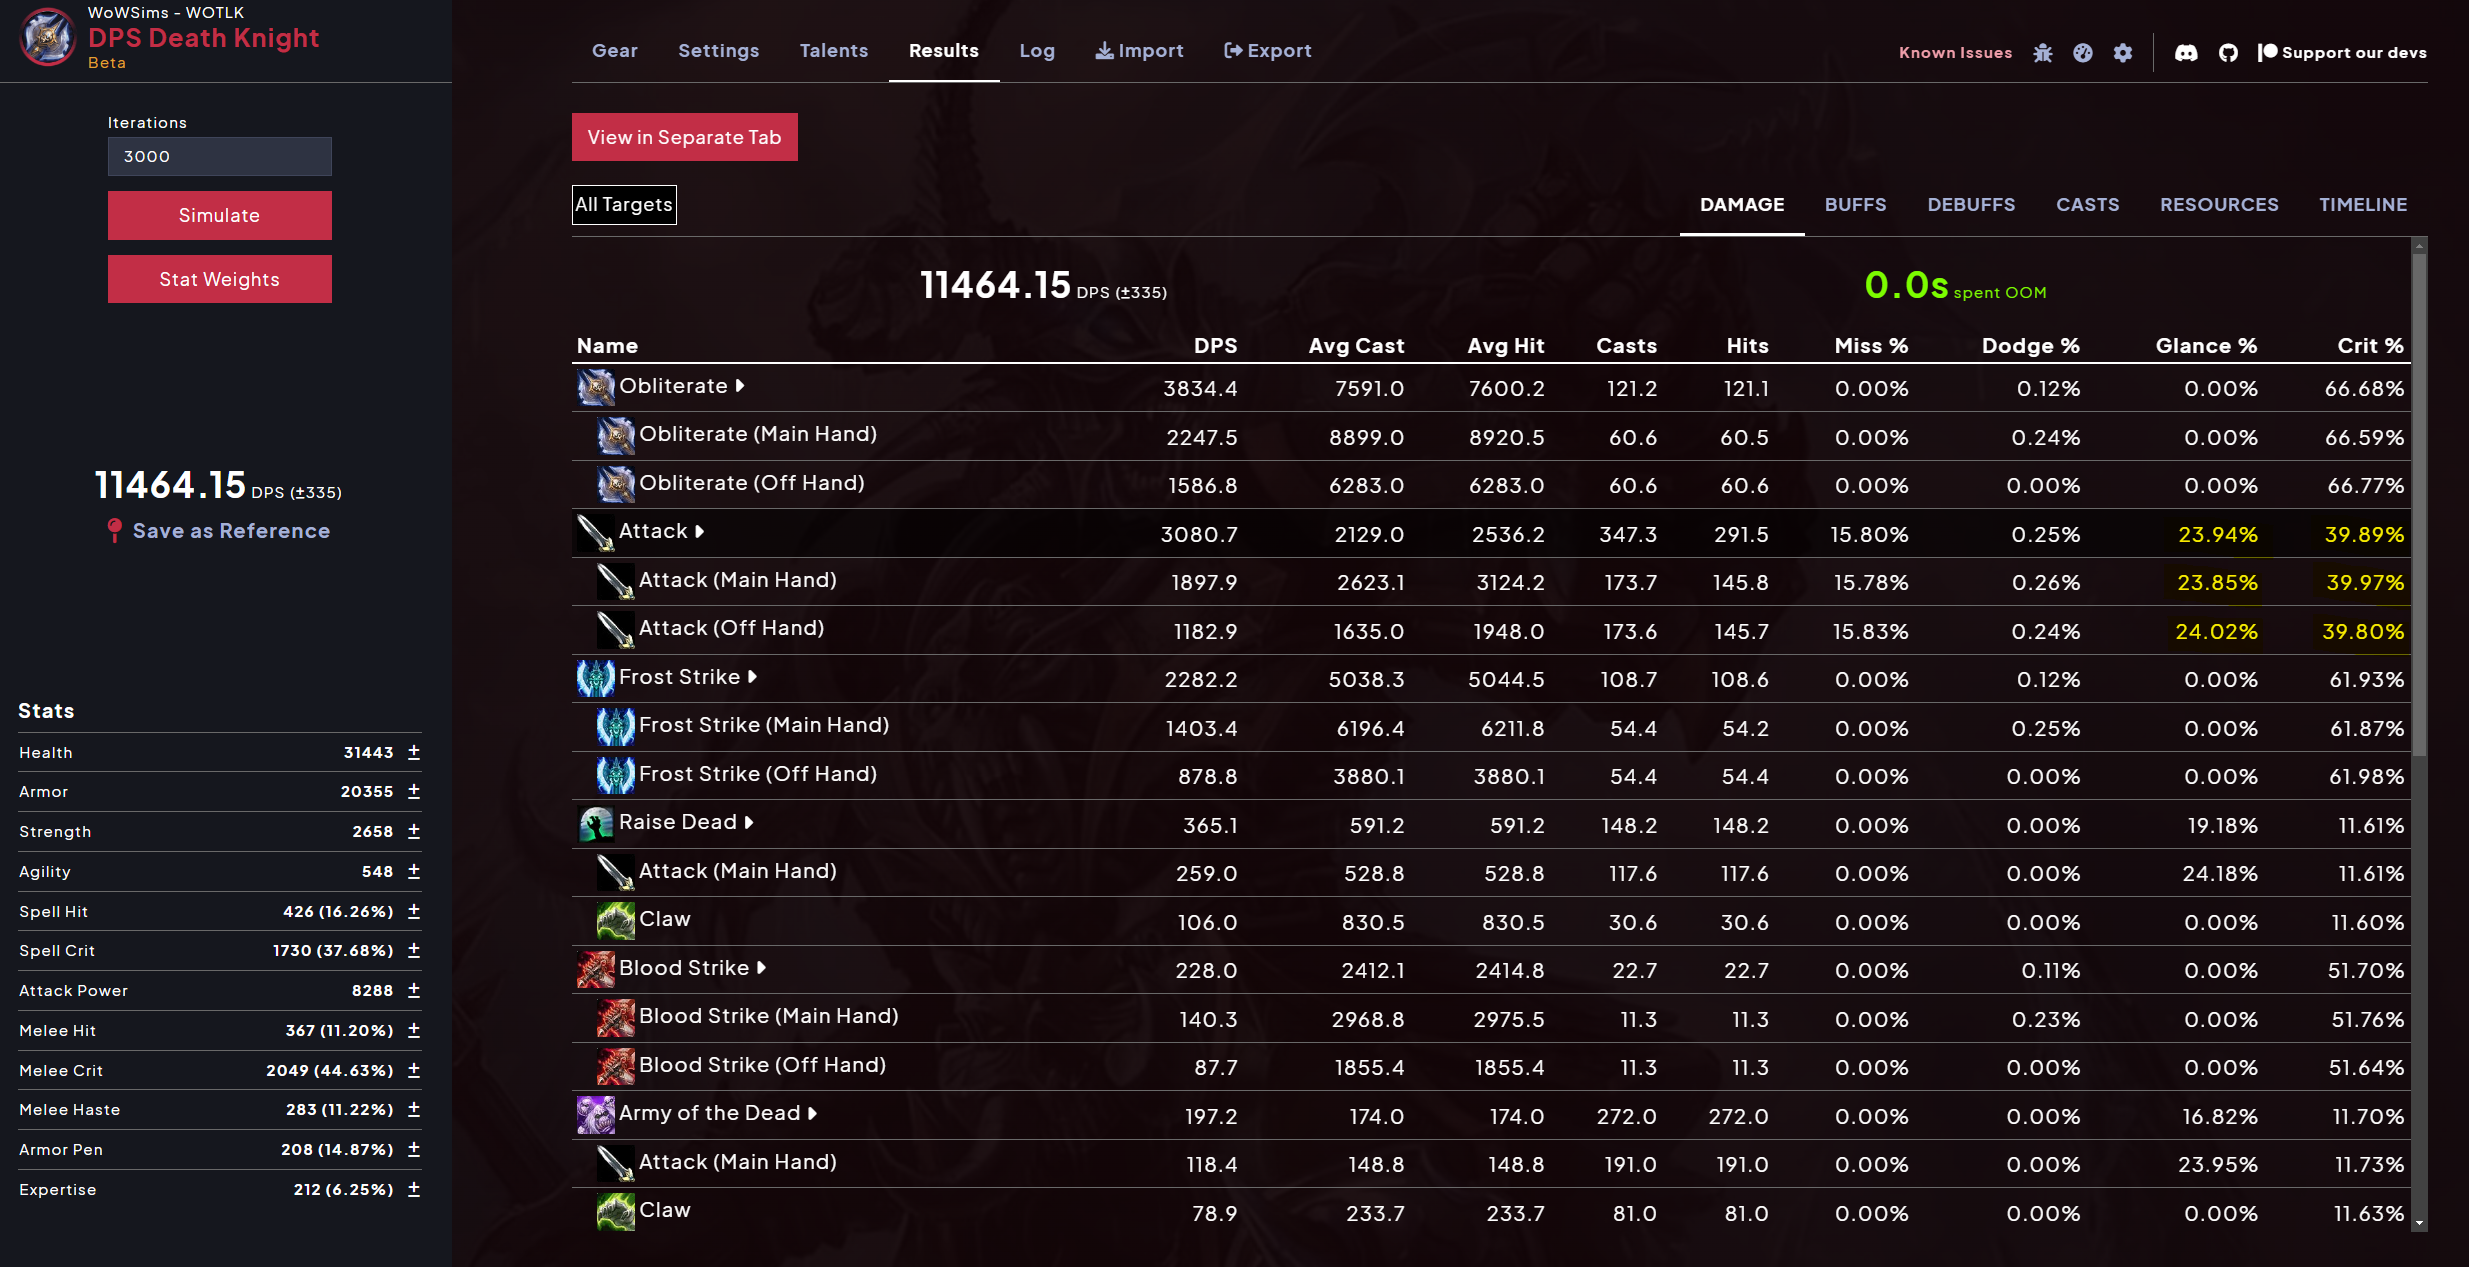The width and height of the screenshot is (2469, 1267).
Task: Open the Discord icon link
Action: click(x=2186, y=52)
